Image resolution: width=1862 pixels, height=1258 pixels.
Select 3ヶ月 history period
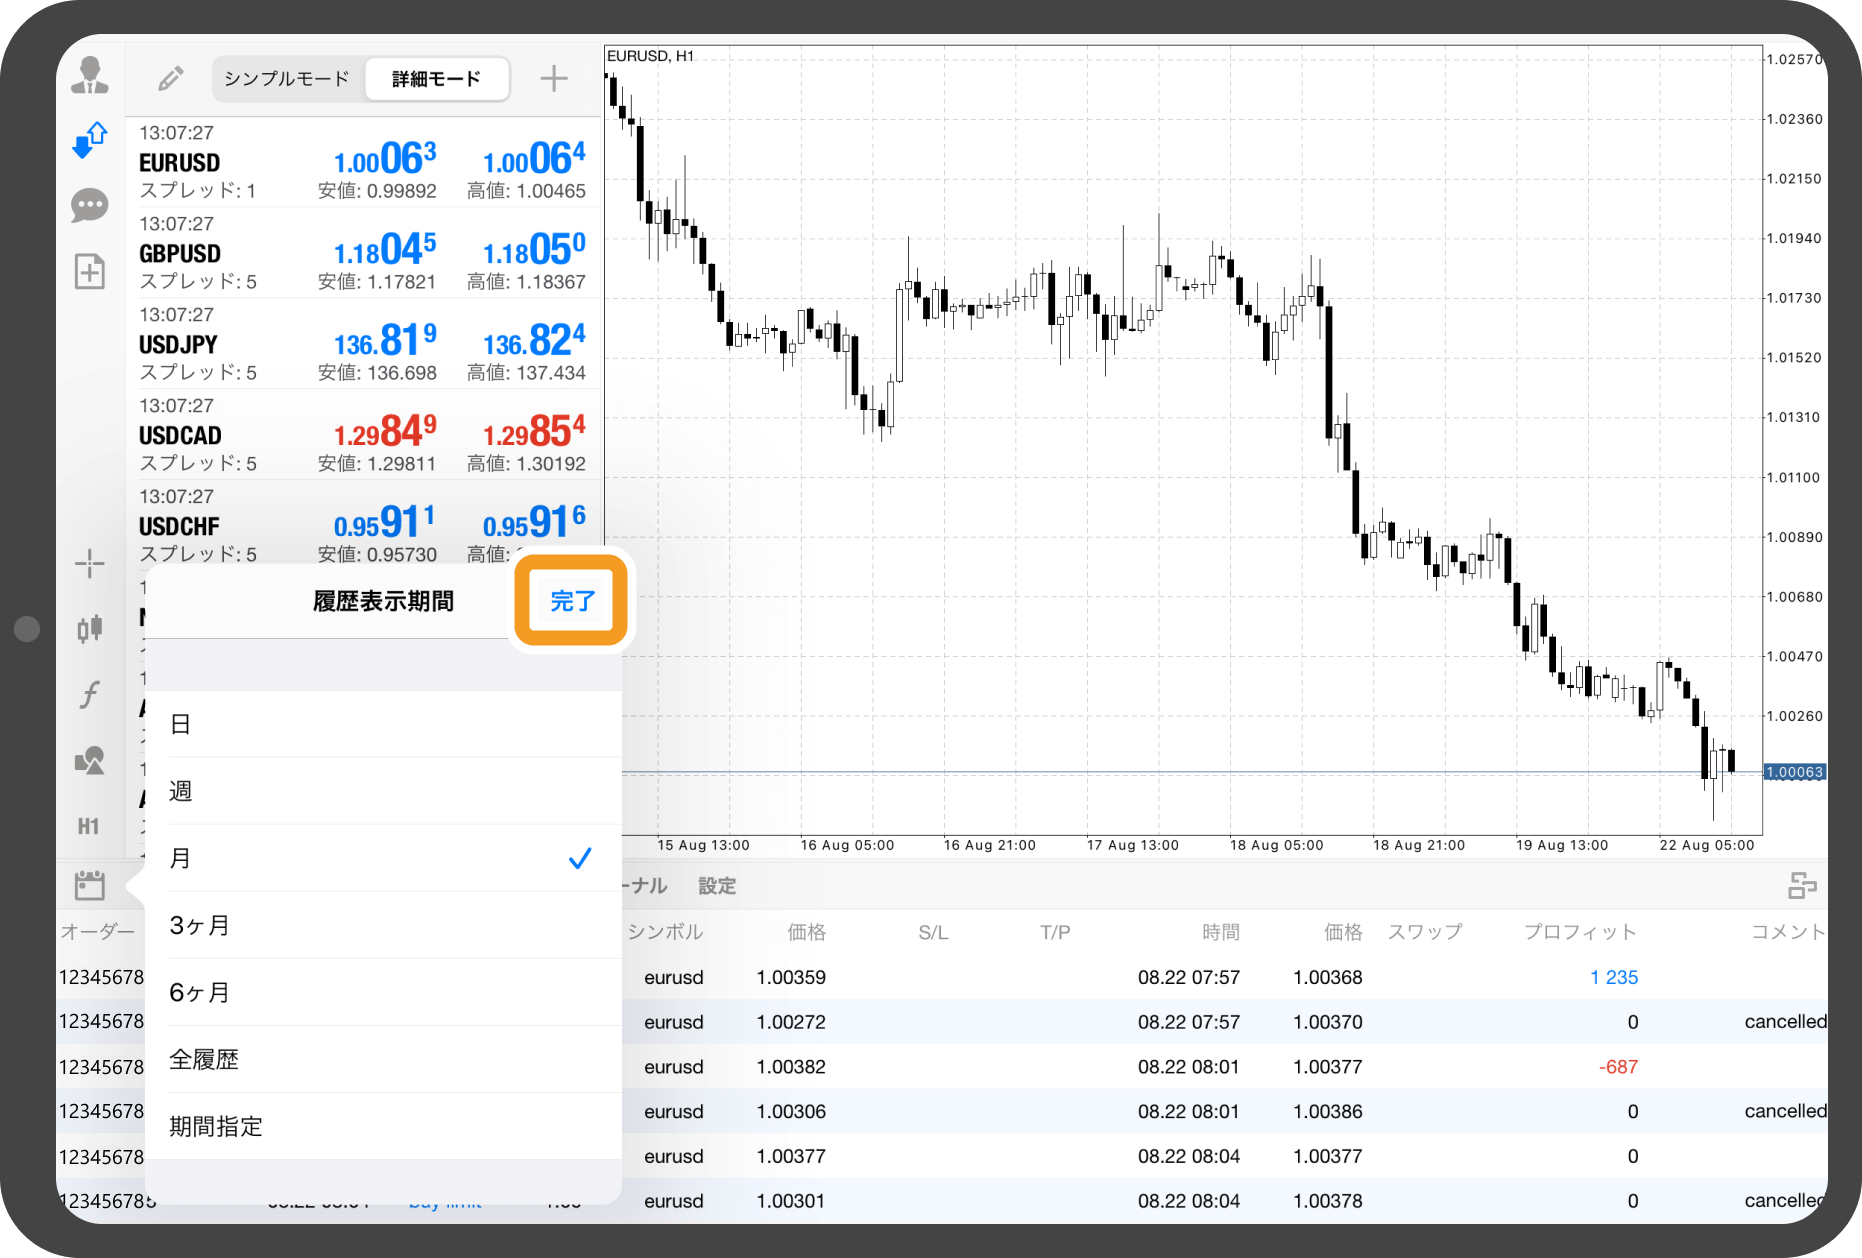pos(383,925)
